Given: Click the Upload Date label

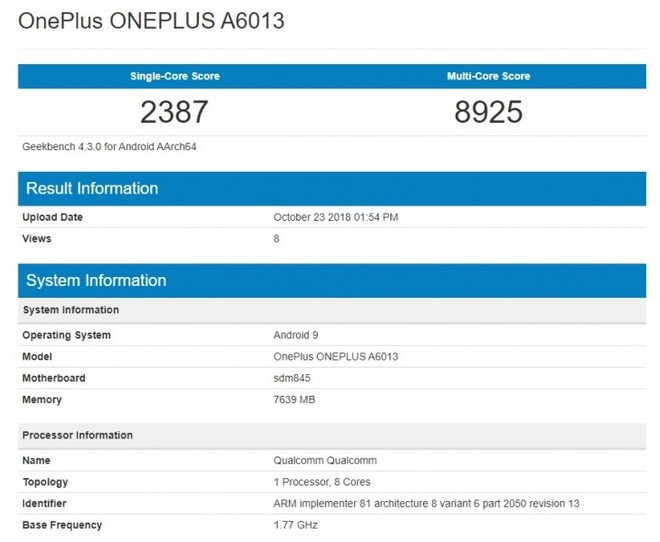Looking at the screenshot, I should pyautogui.click(x=52, y=217).
